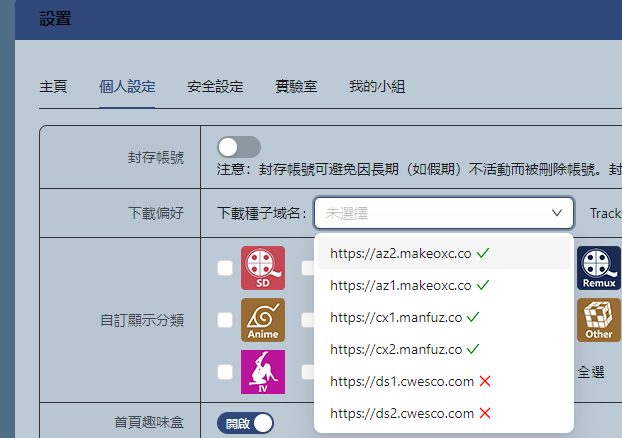Turn off the 首頁趣味盒 開啟 switch
This screenshot has width=622, height=438.
click(x=246, y=423)
